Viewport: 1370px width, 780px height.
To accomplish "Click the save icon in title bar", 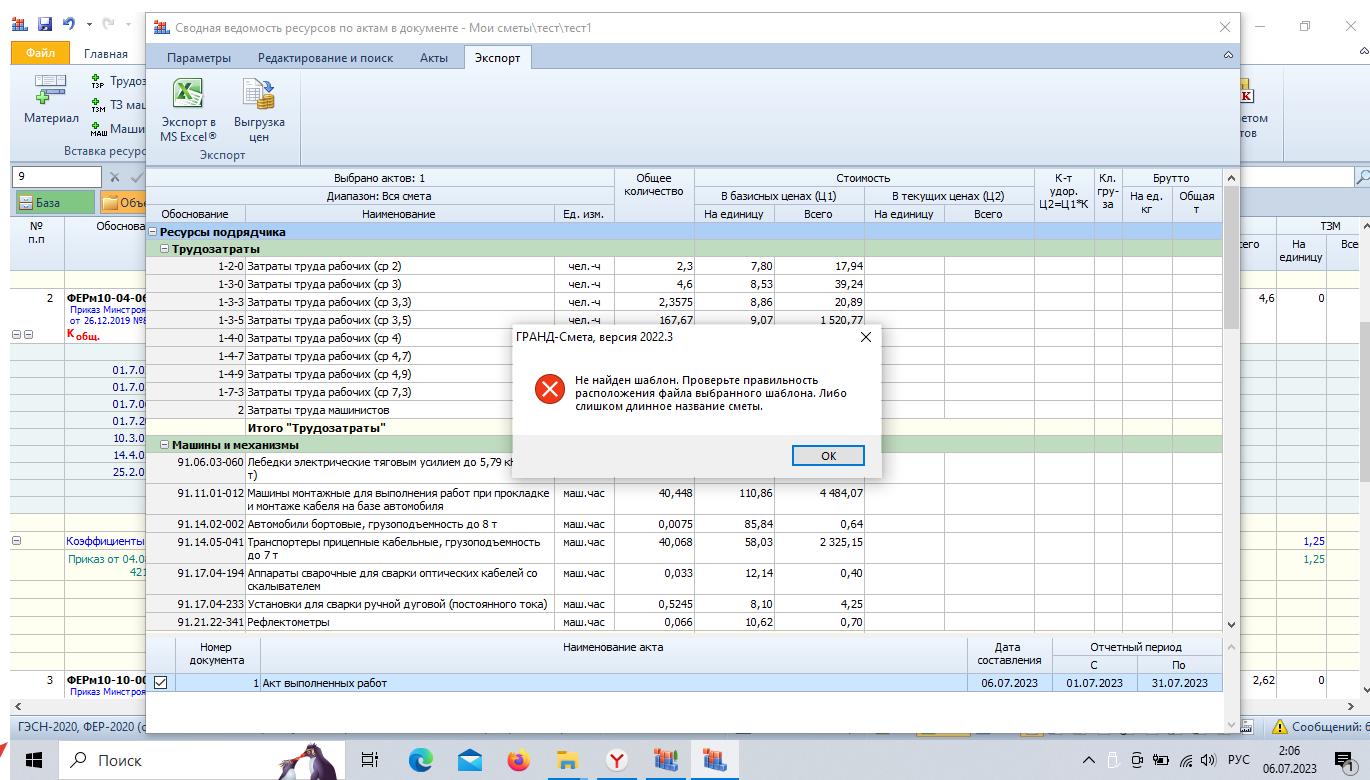I will click(x=44, y=24).
